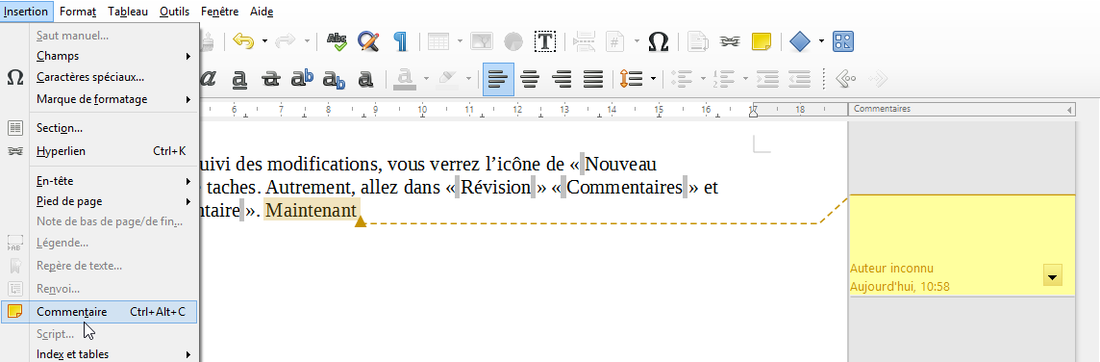Open the Fenêtre menu
1100x362 pixels.
point(220,11)
